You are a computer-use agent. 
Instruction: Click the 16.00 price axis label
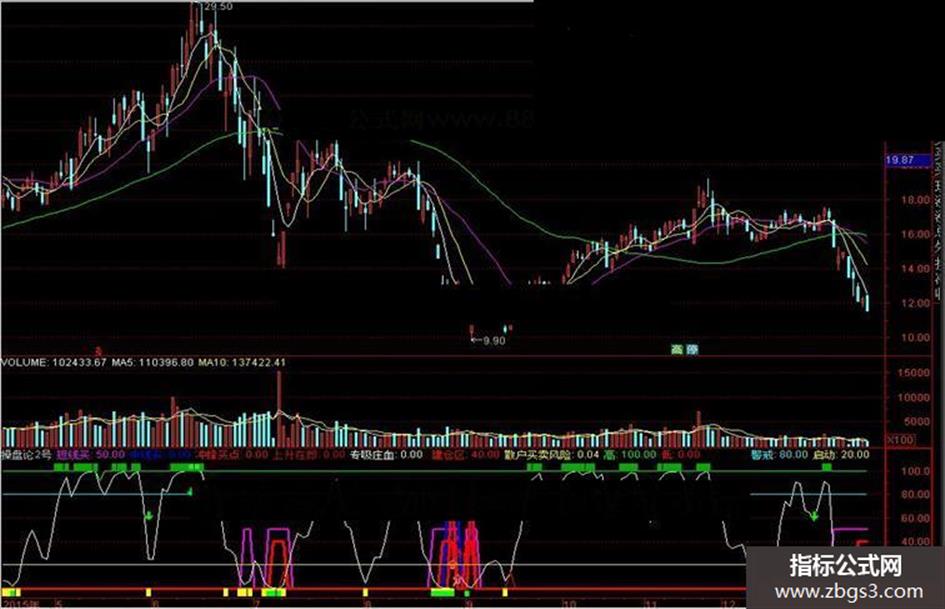tap(915, 235)
